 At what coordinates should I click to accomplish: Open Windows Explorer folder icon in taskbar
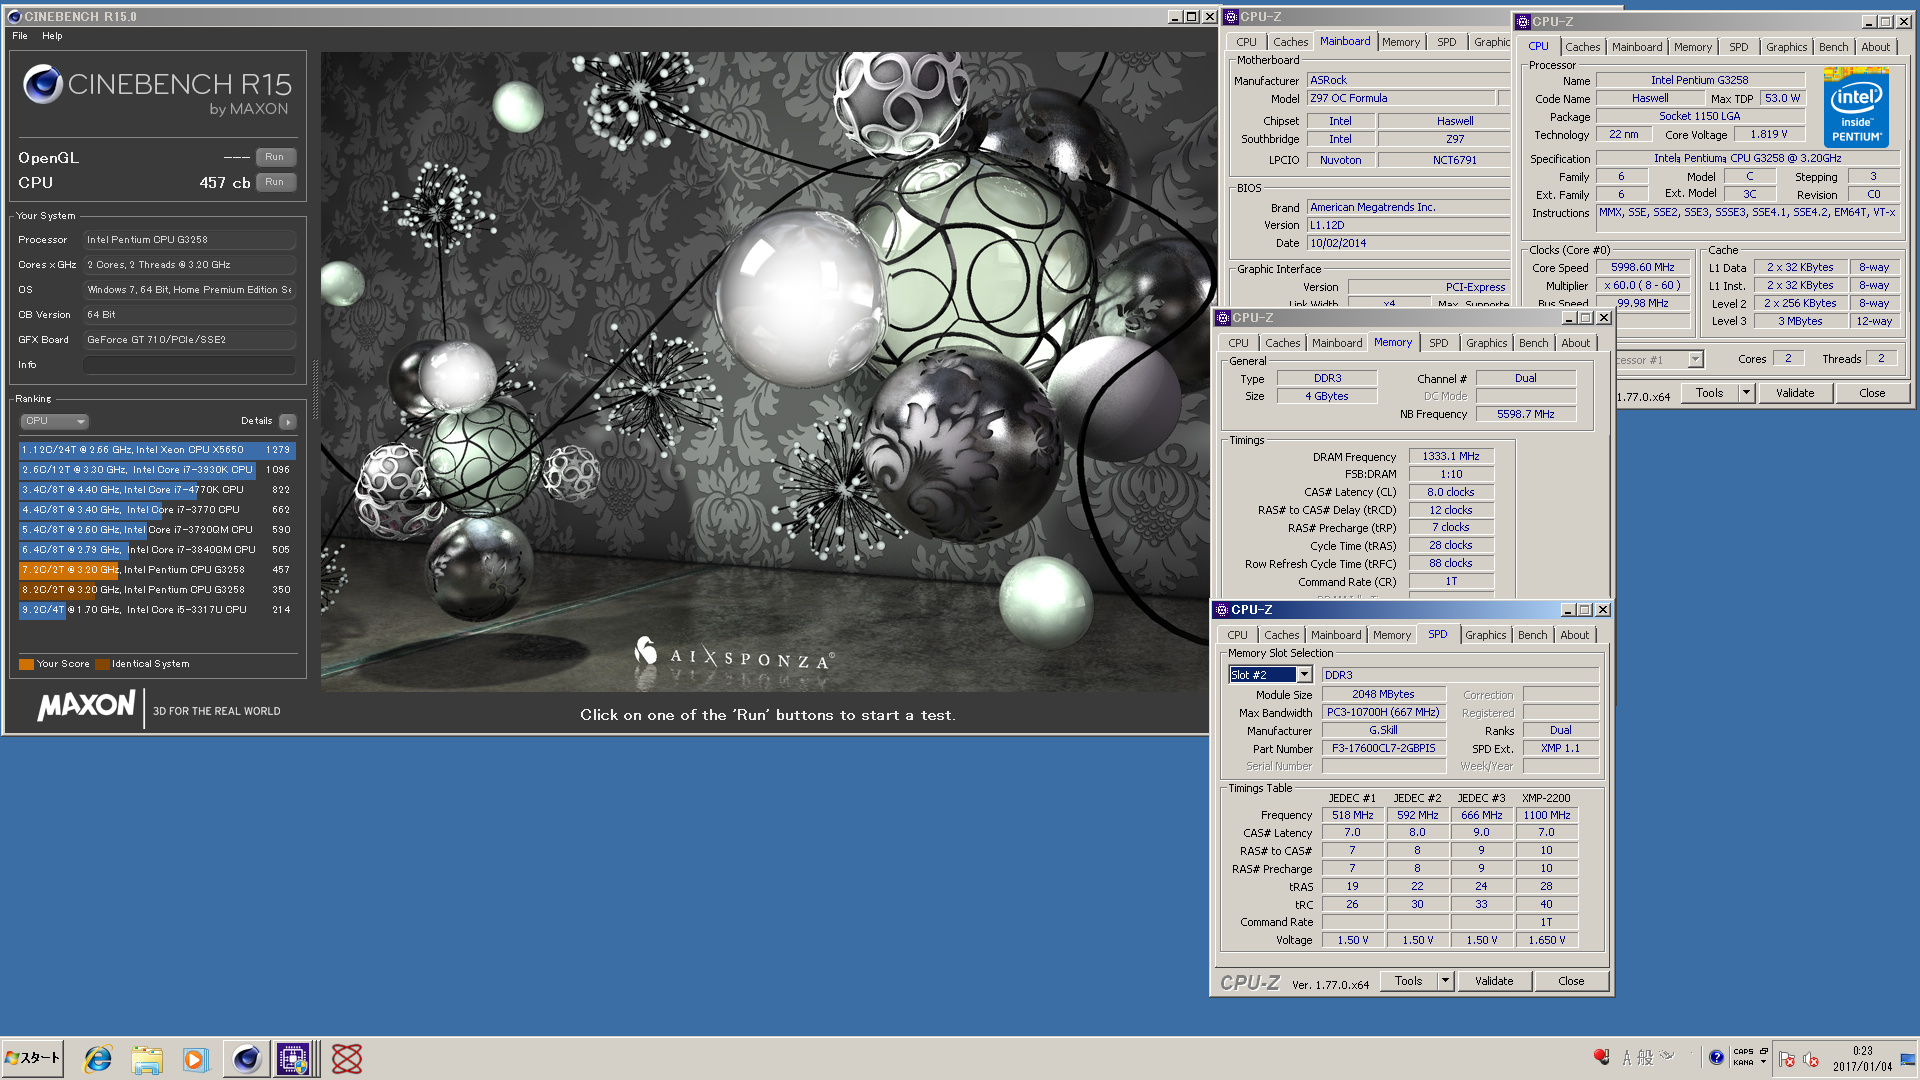tap(147, 1059)
